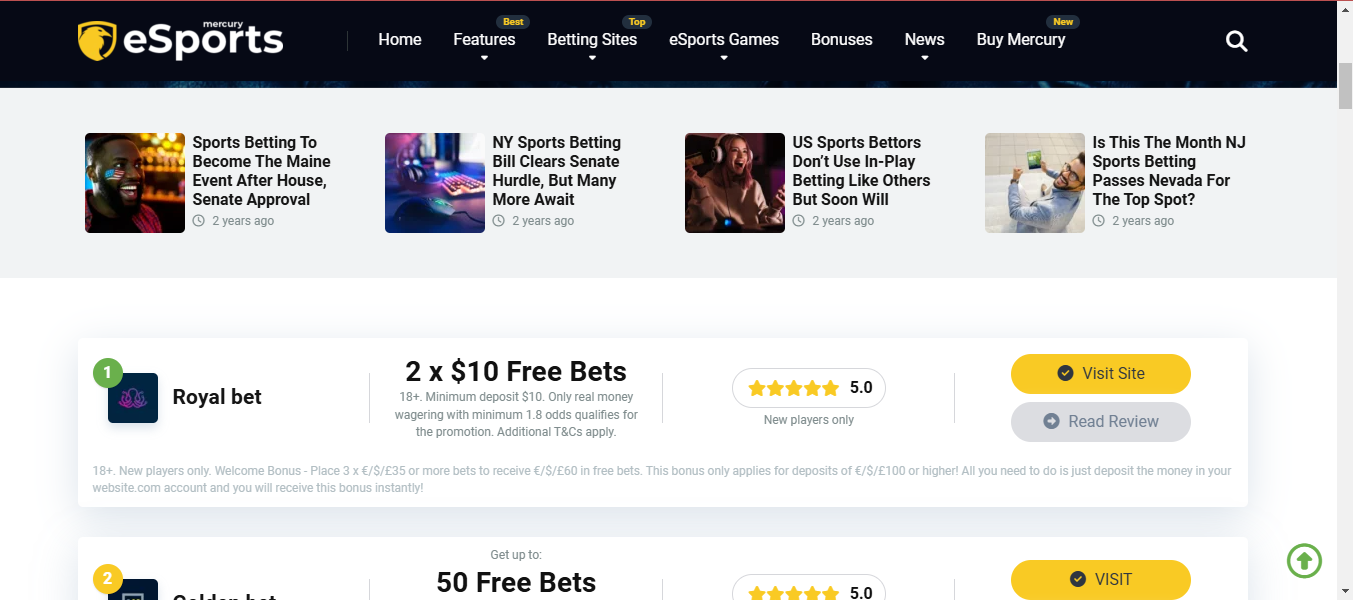The image size is (1353, 600).
Task: Expand the eSports Games dropdown menu
Action: click(724, 40)
